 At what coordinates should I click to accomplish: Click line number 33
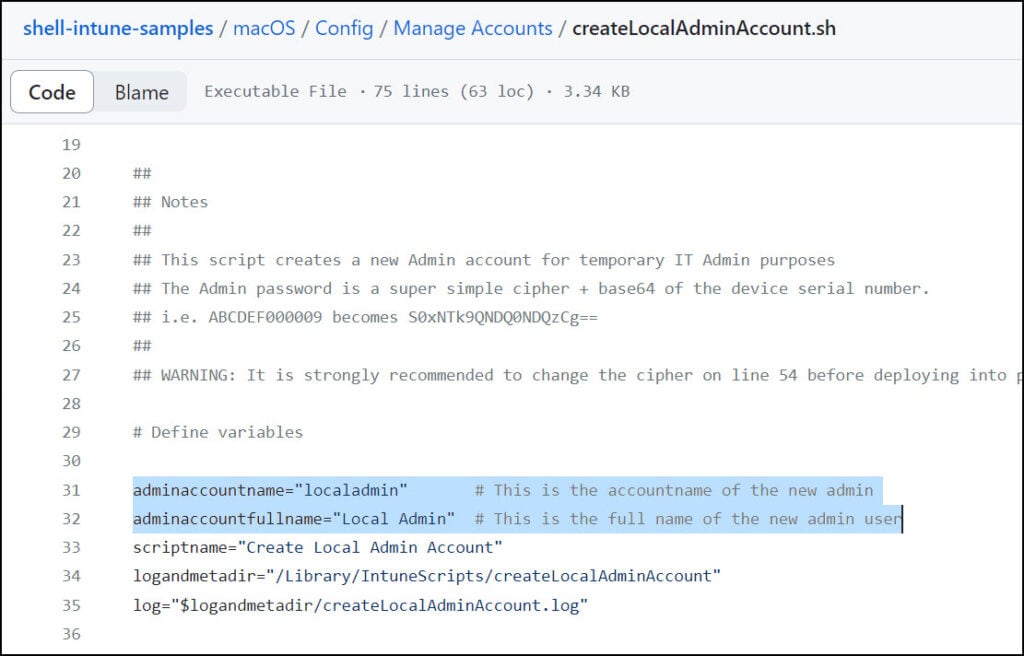(71, 548)
